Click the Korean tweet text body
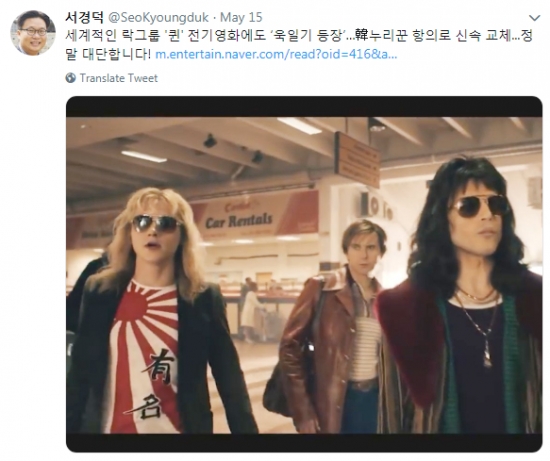This screenshot has height=461, width=550. (x=299, y=45)
